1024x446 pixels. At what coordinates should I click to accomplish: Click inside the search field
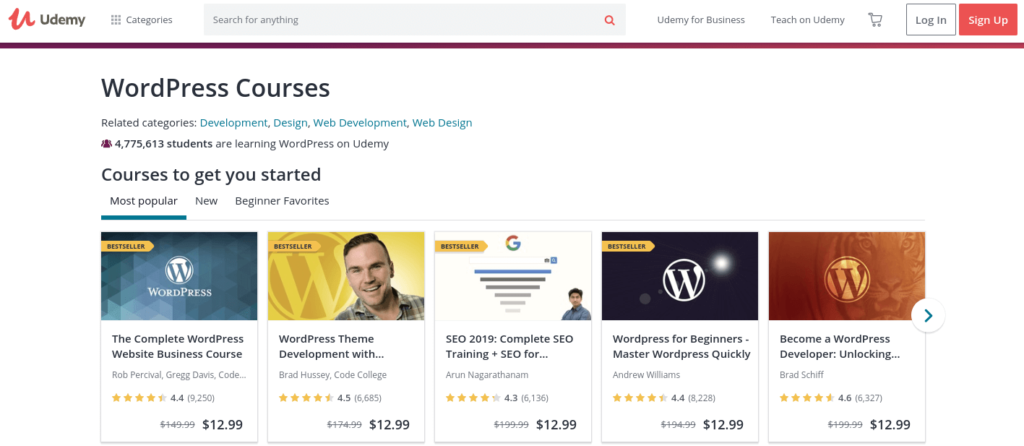pos(400,20)
